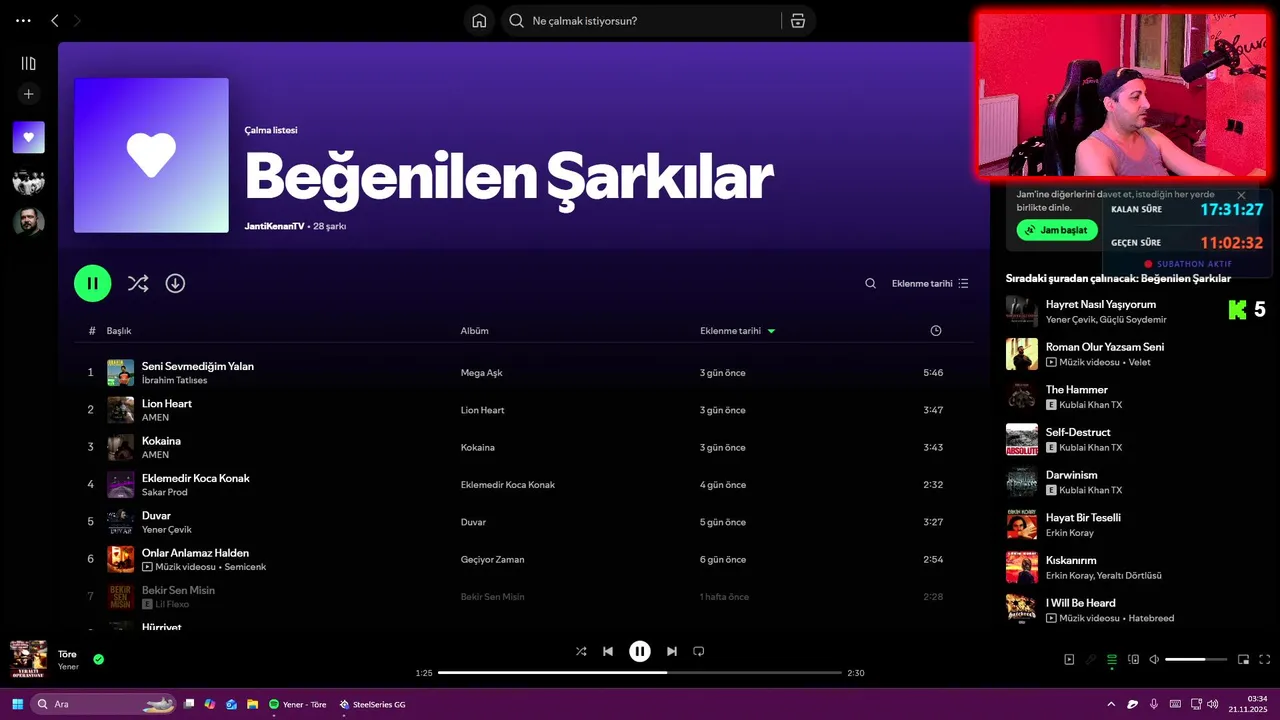Screen dimensions: 1280x720
Task: Mute Spotify volume speaker icon
Action: 1154,659
